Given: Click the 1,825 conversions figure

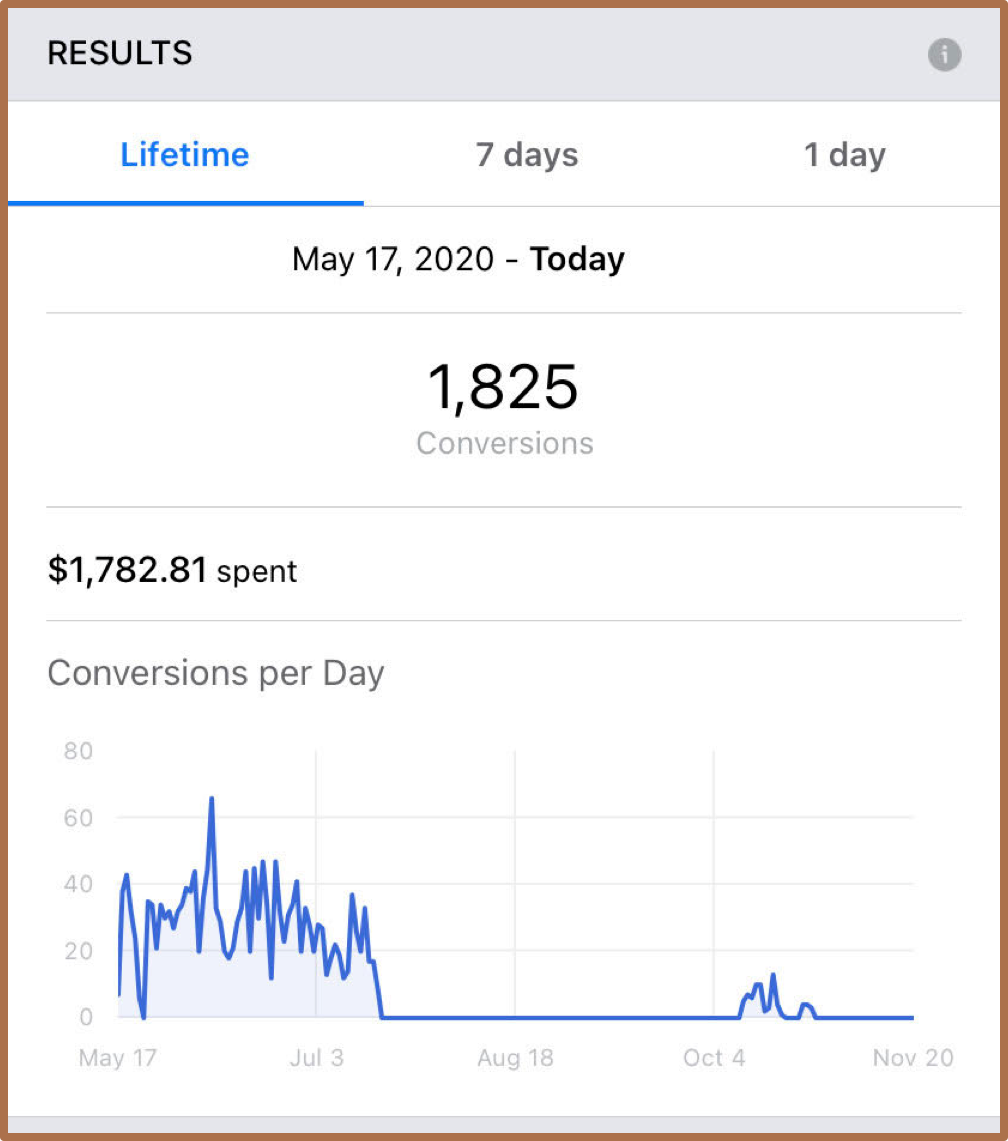Looking at the screenshot, I should point(503,388).
